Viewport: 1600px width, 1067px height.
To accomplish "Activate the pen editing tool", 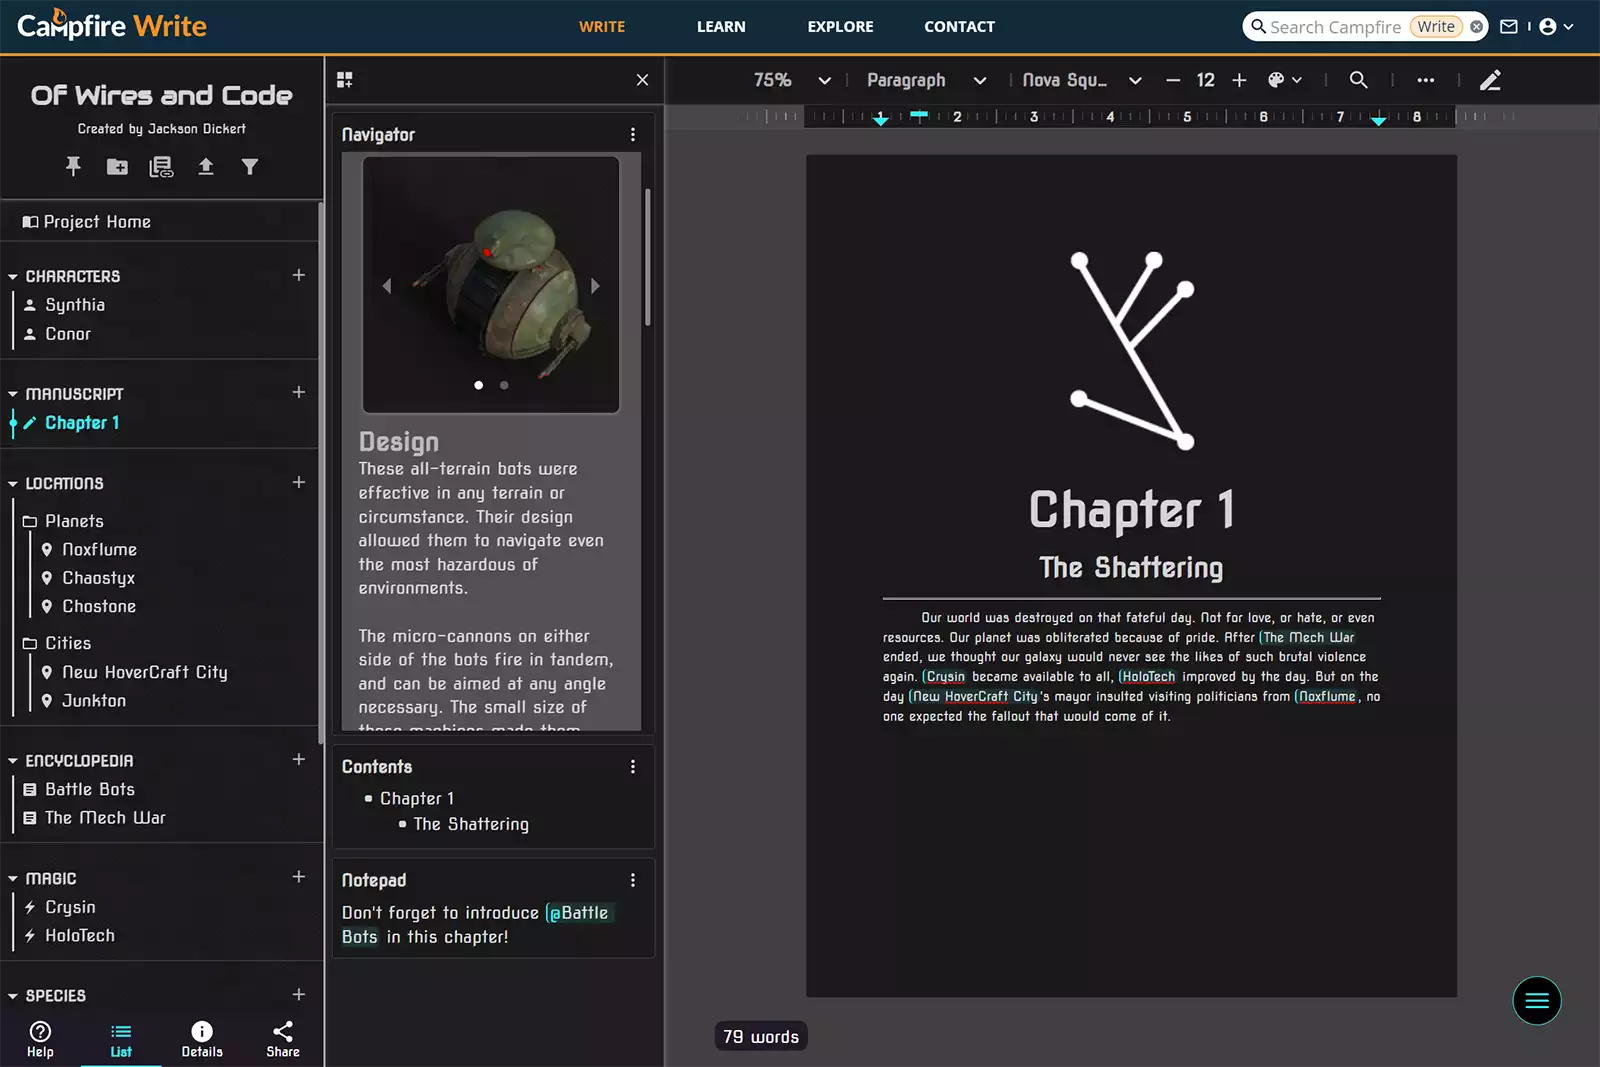I will click(x=1490, y=80).
